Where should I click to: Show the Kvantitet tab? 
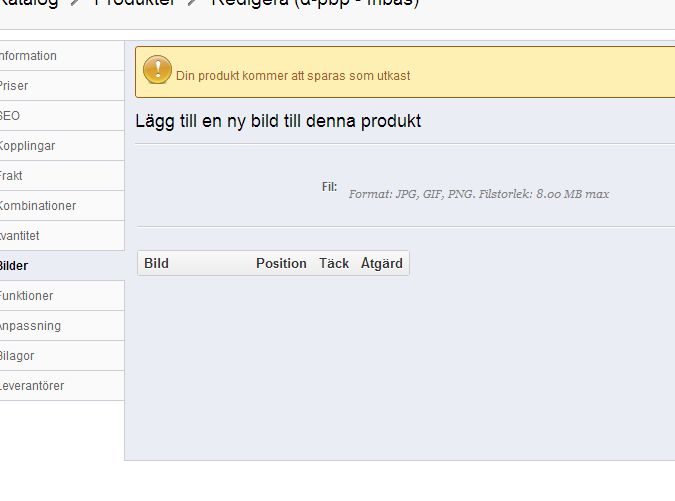[20, 236]
